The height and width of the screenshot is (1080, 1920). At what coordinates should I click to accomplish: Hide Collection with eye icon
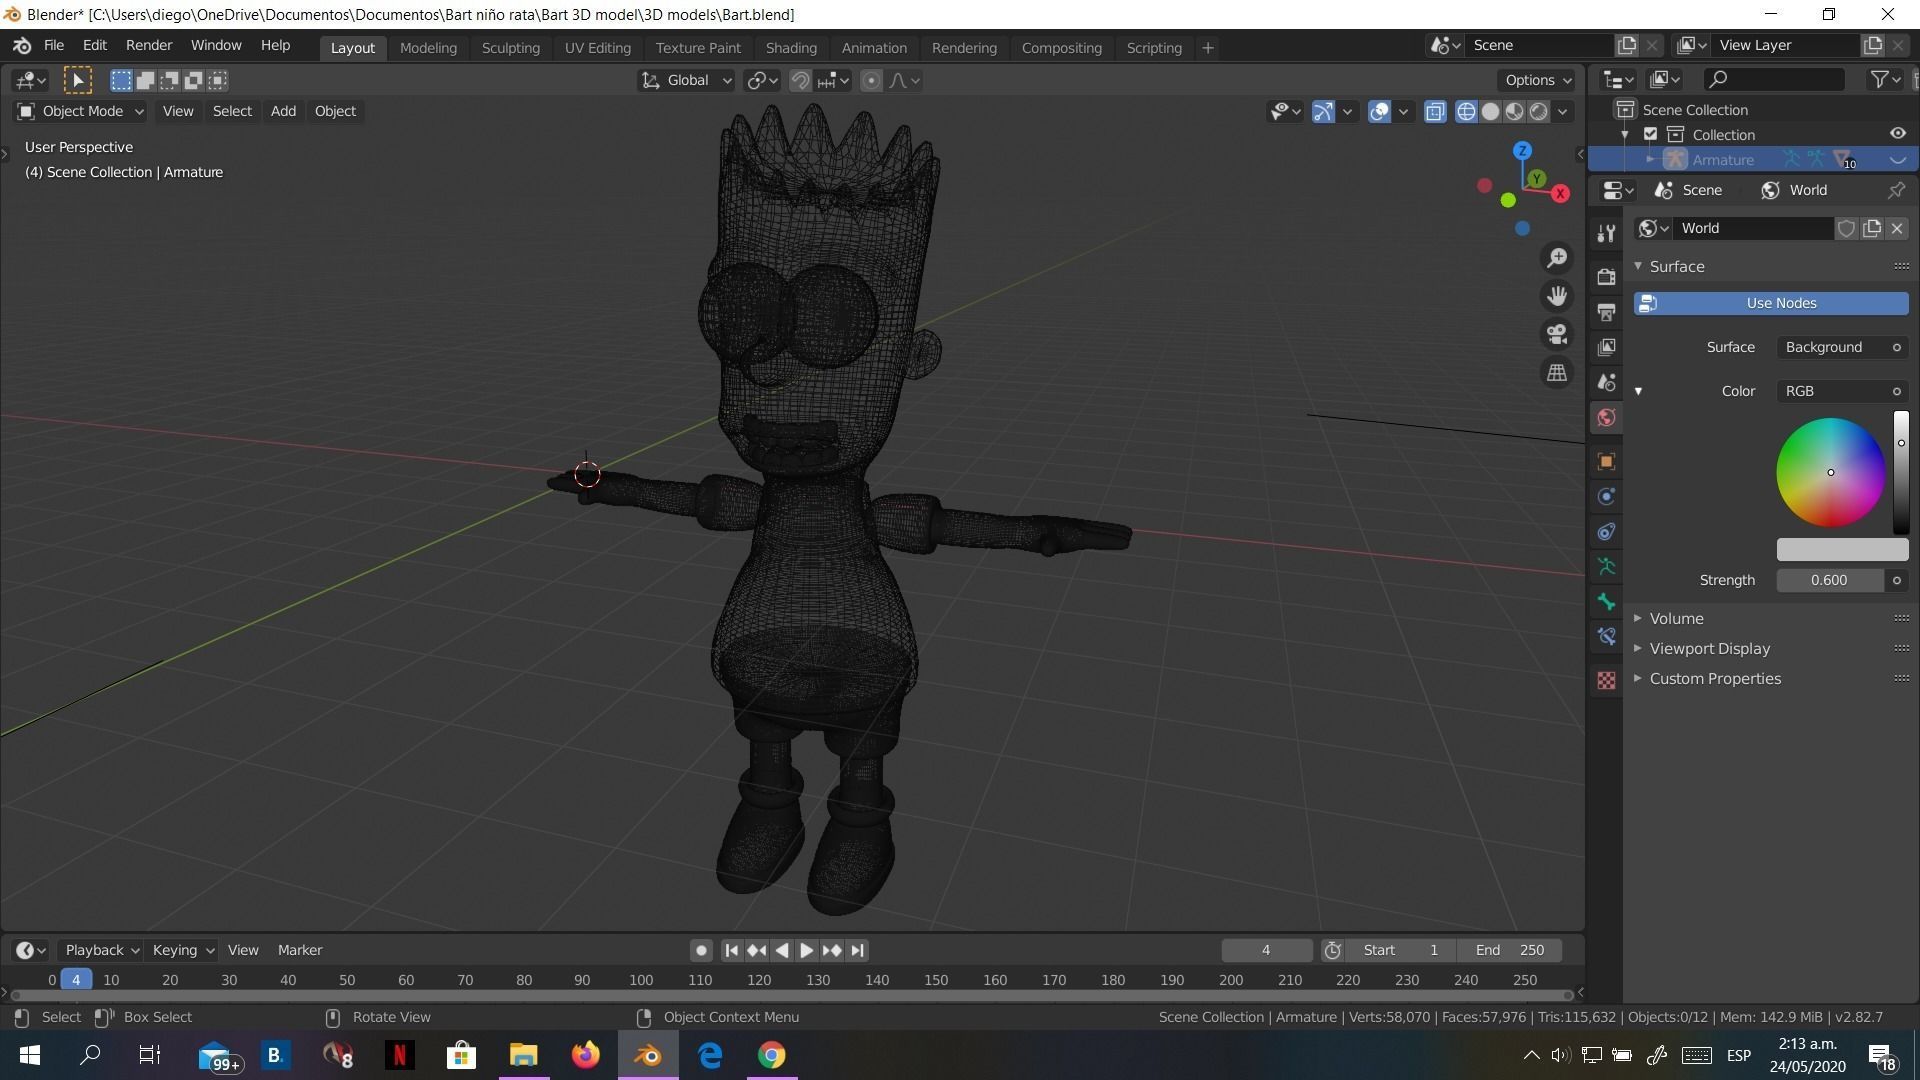tap(1897, 134)
